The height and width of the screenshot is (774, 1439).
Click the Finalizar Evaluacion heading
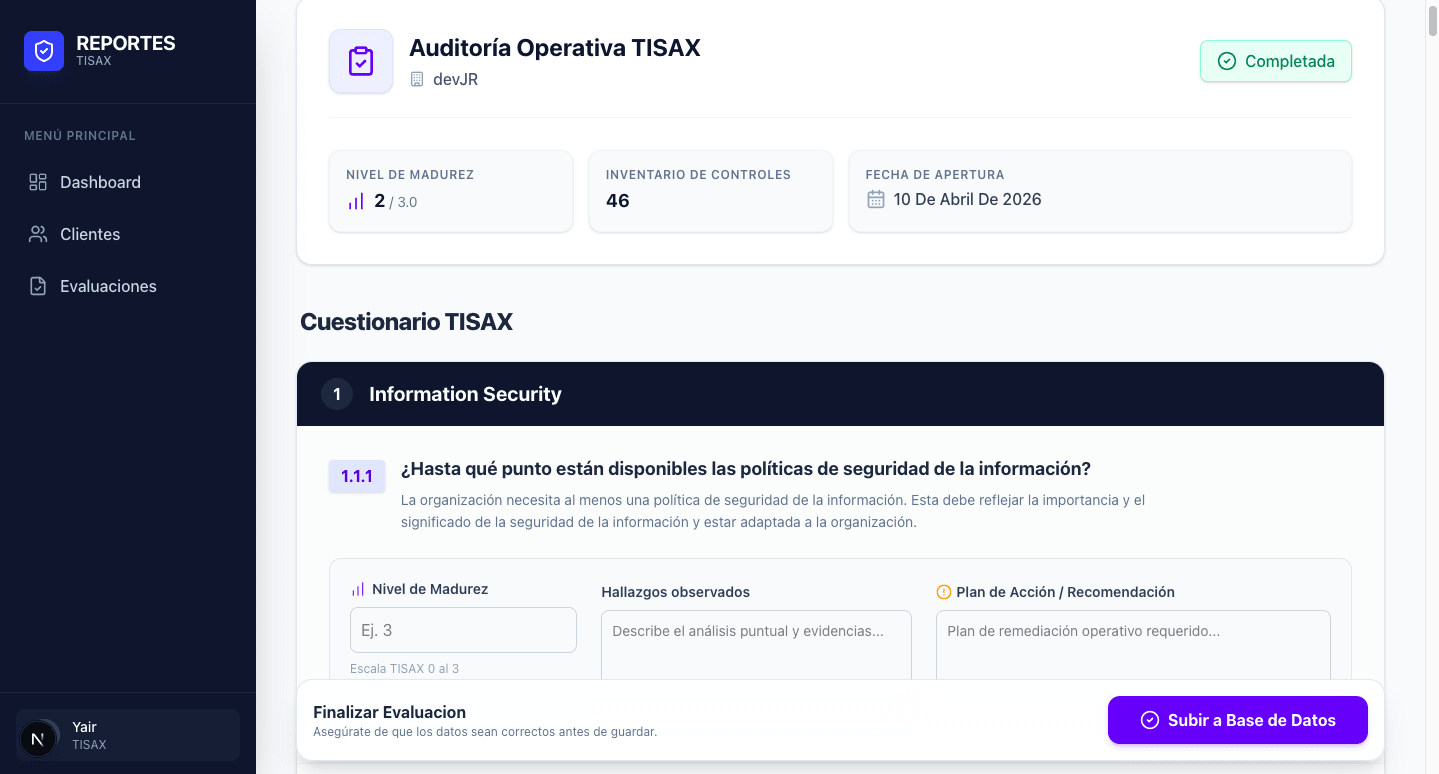click(390, 712)
